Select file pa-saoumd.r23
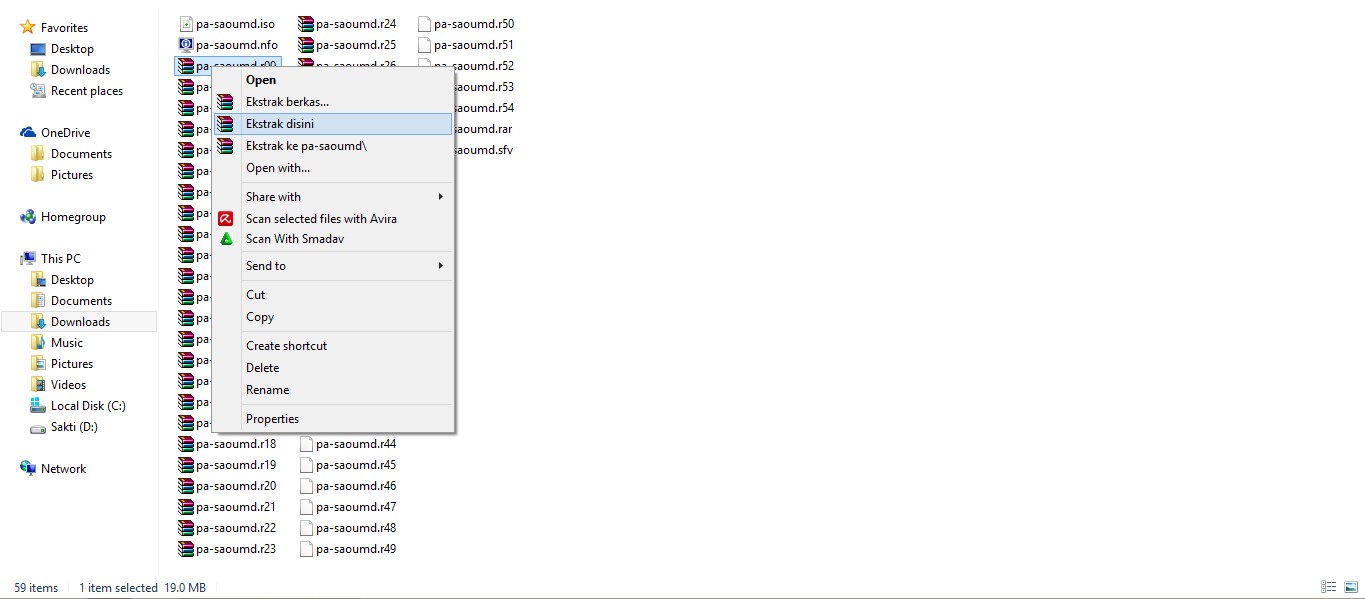This screenshot has height=599, width=1365. click(228, 548)
